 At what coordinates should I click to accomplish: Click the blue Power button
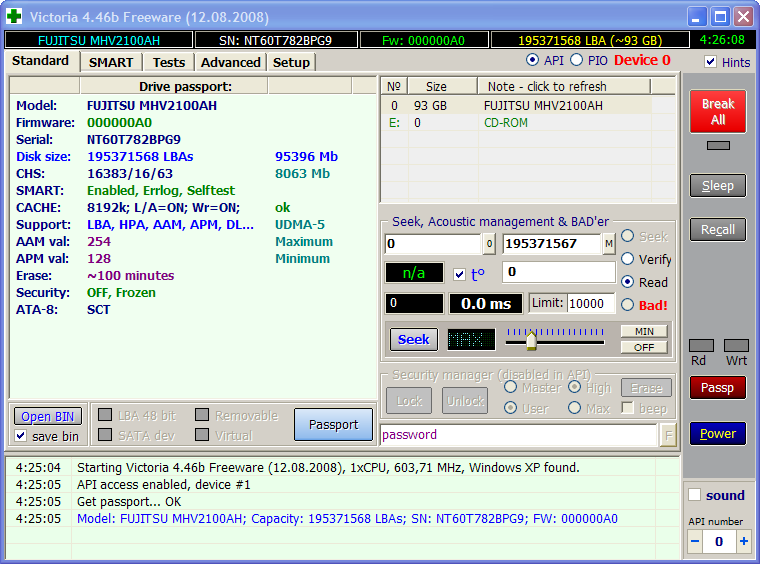click(x=718, y=434)
